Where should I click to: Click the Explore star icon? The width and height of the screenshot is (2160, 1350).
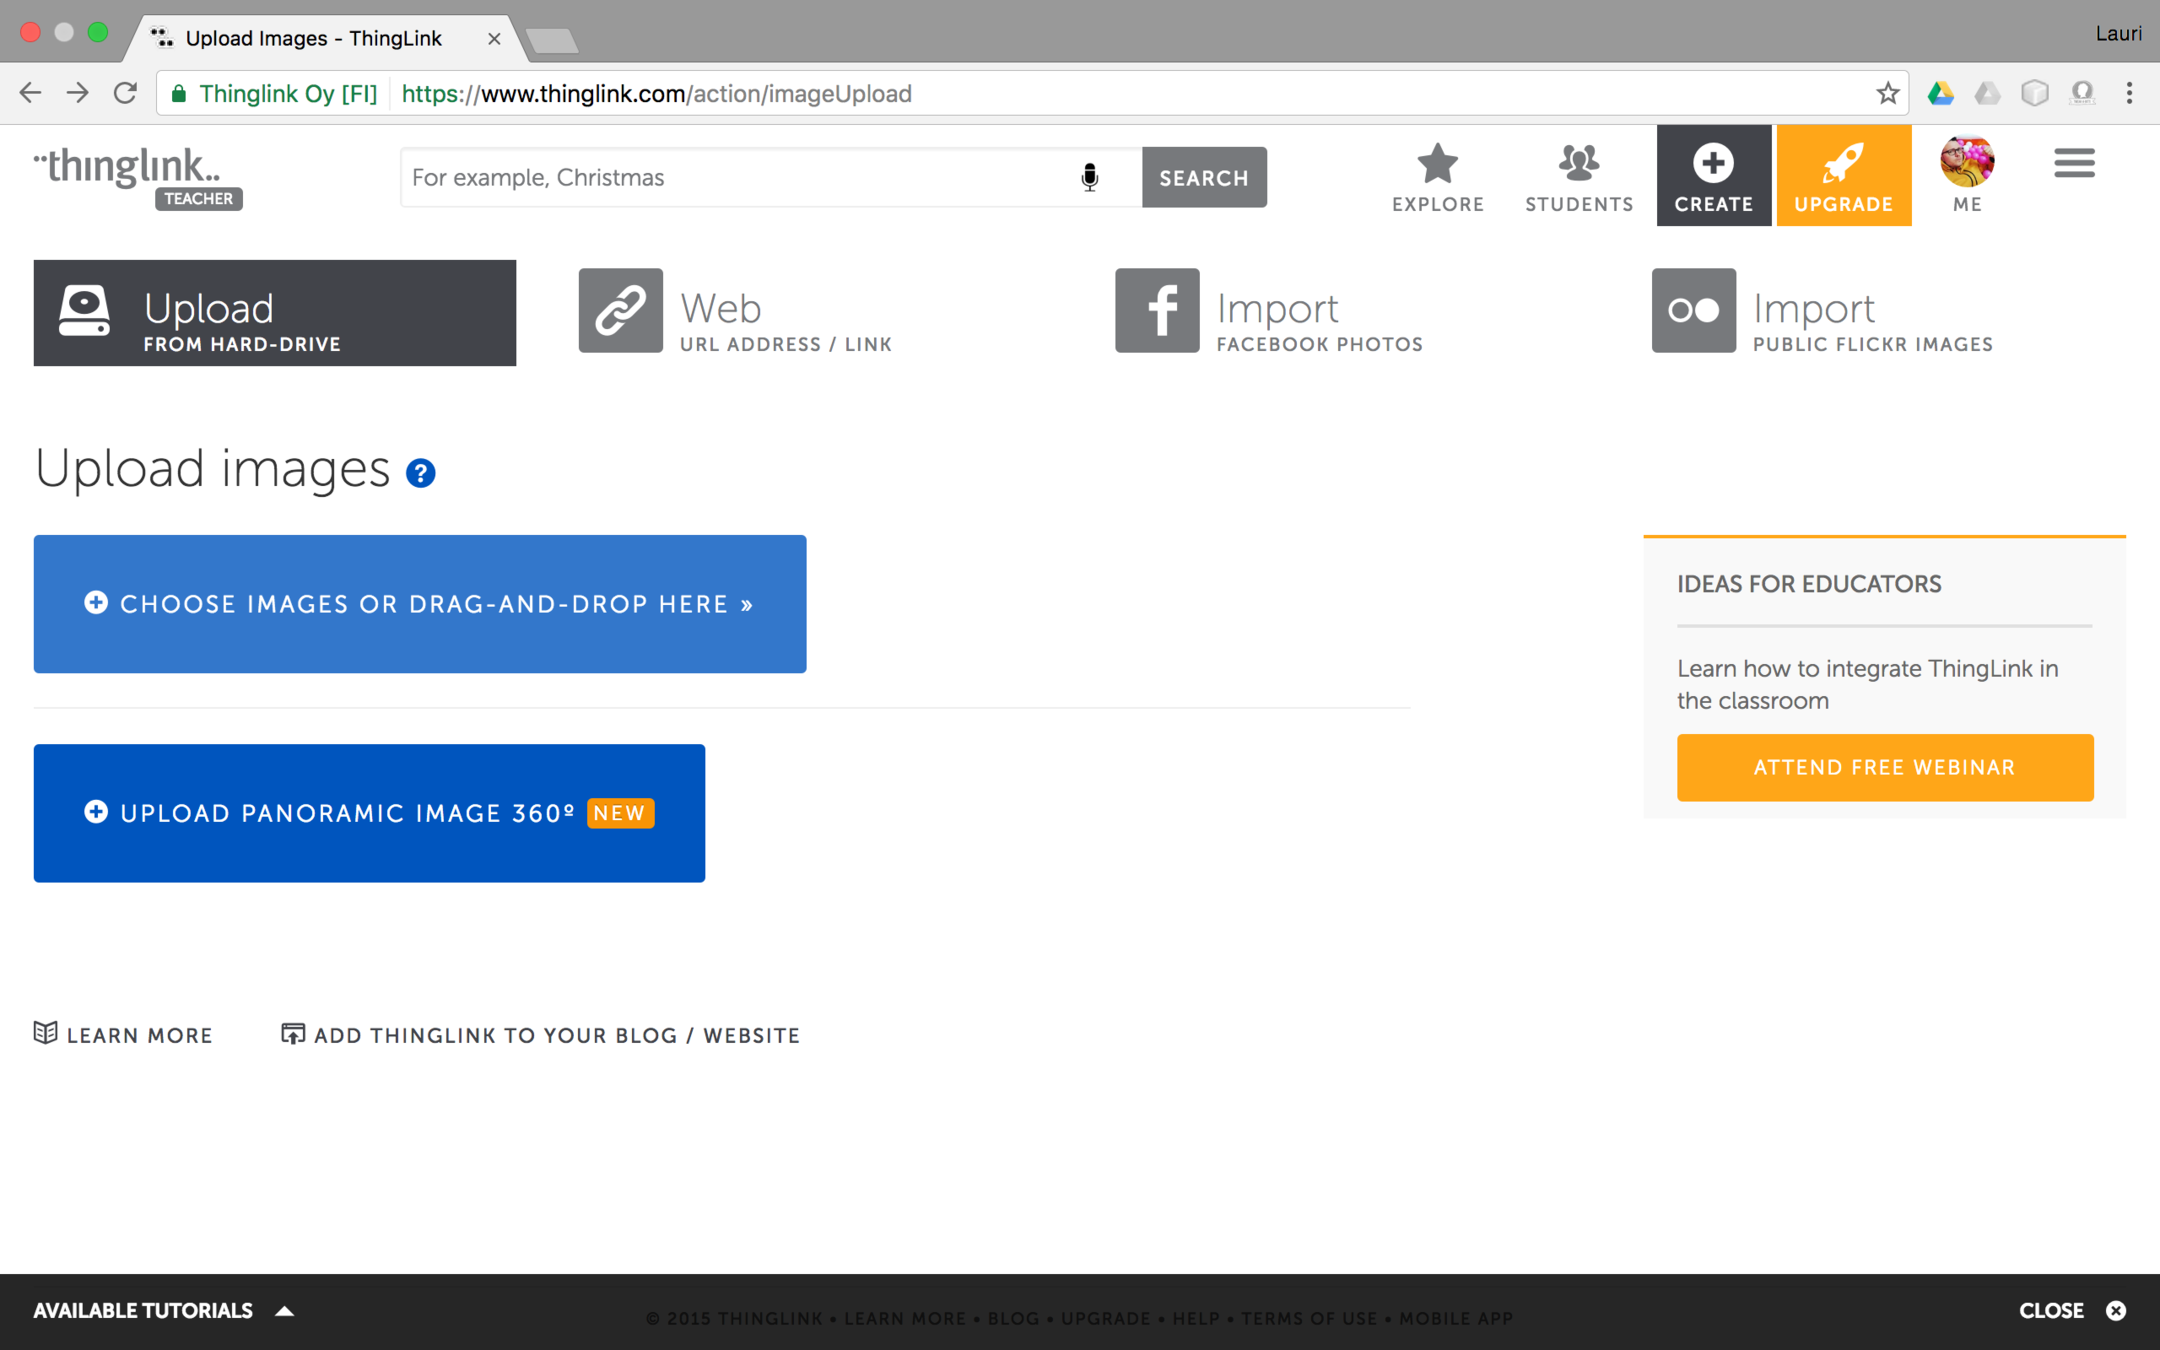(x=1437, y=164)
